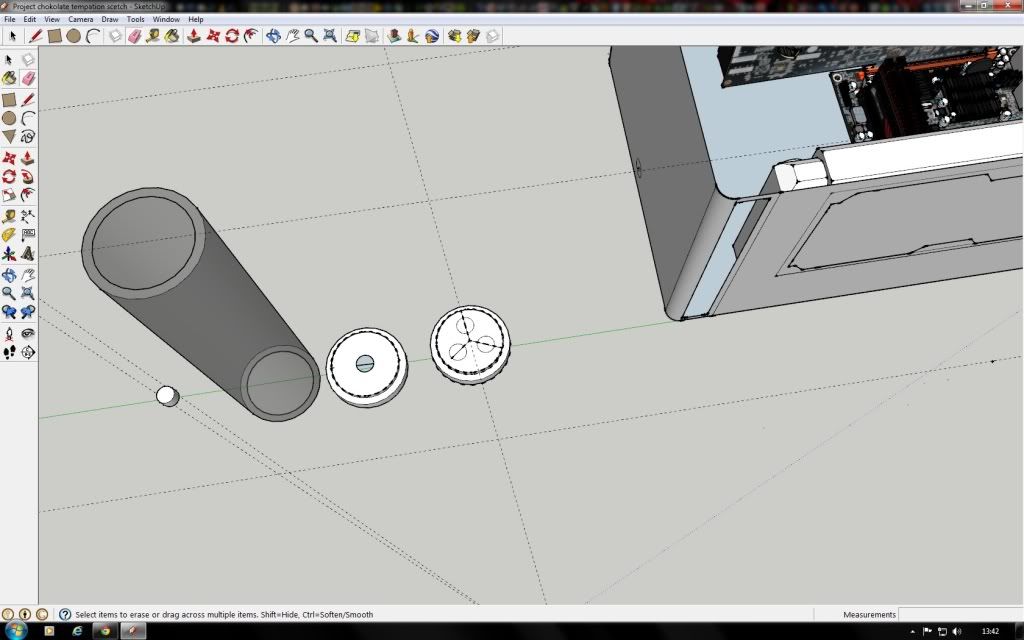Screen dimensions: 1024x640
Task: Select the Line pencil tool in top toolbar
Action: point(35,36)
